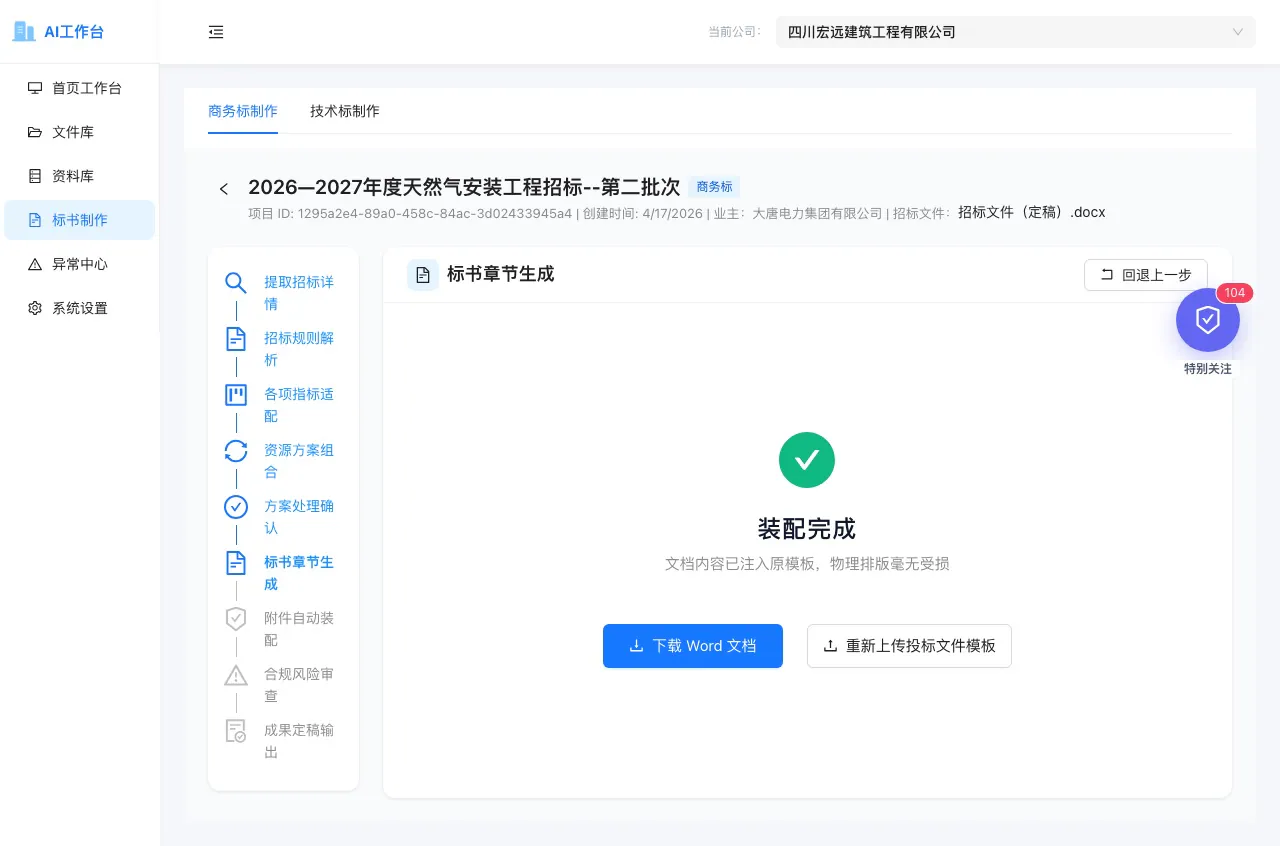The height and width of the screenshot is (846, 1280).
Task: Click the shield icon for 附件自动装配 step
Action: 236,619
